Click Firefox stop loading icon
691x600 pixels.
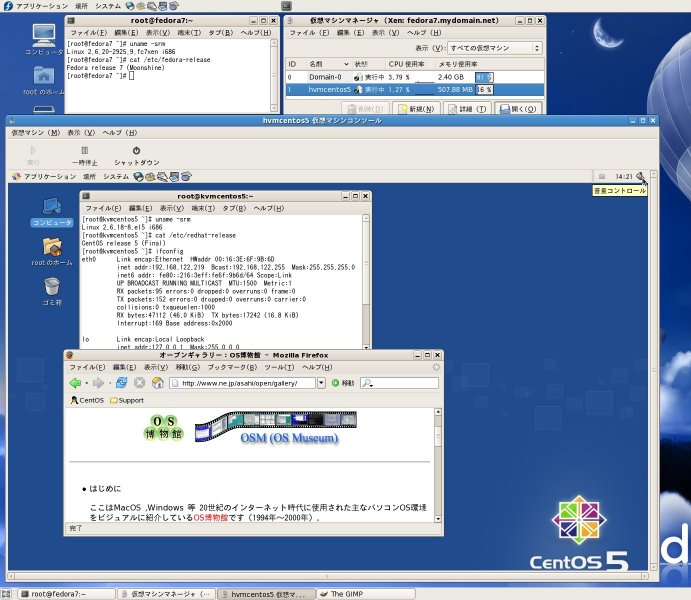[139, 383]
